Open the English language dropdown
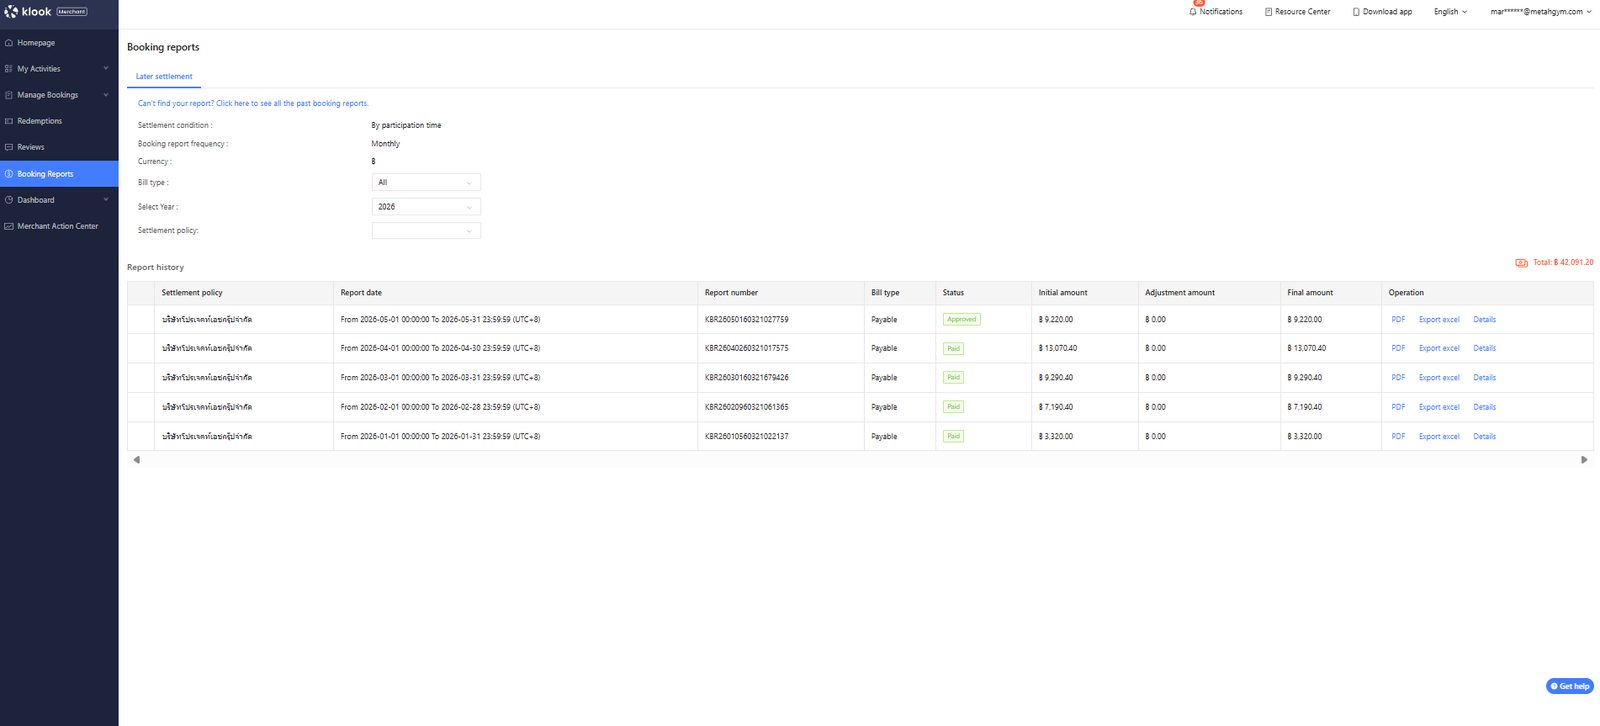This screenshot has width=1600, height=726. 1450,12
